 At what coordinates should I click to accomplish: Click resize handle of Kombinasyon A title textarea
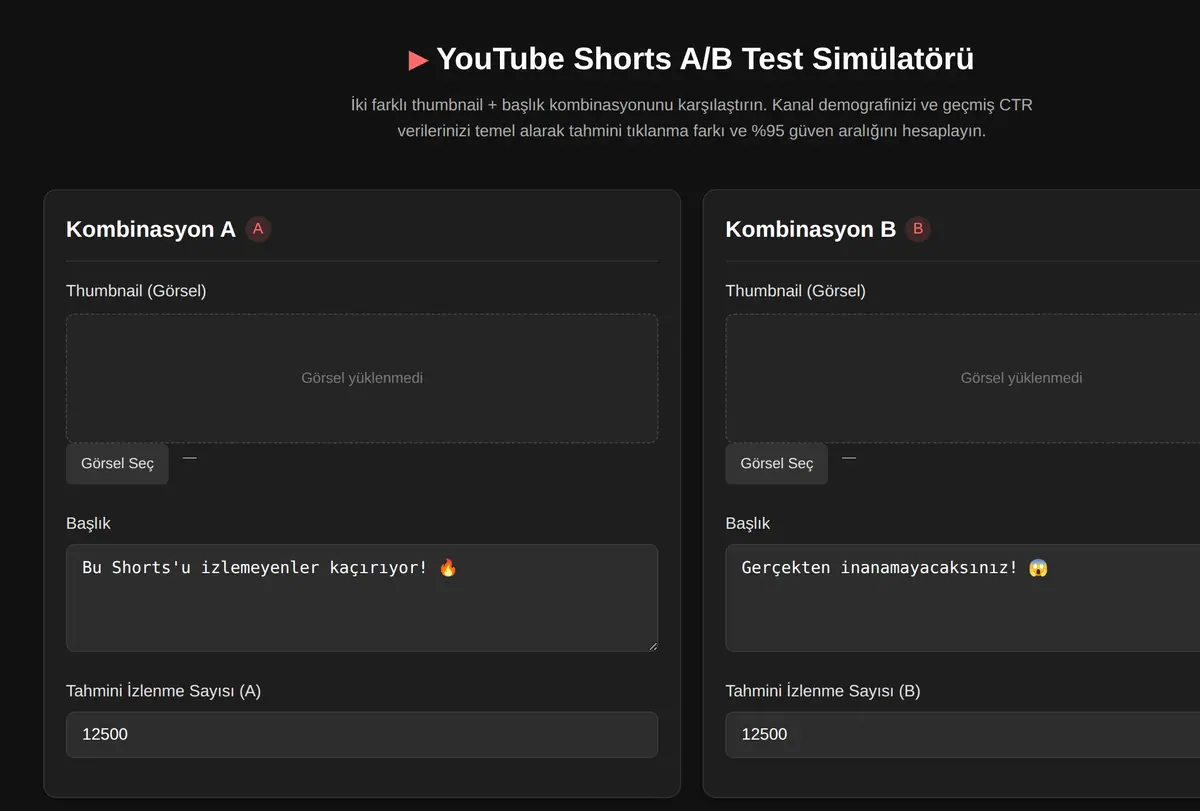(x=651, y=645)
